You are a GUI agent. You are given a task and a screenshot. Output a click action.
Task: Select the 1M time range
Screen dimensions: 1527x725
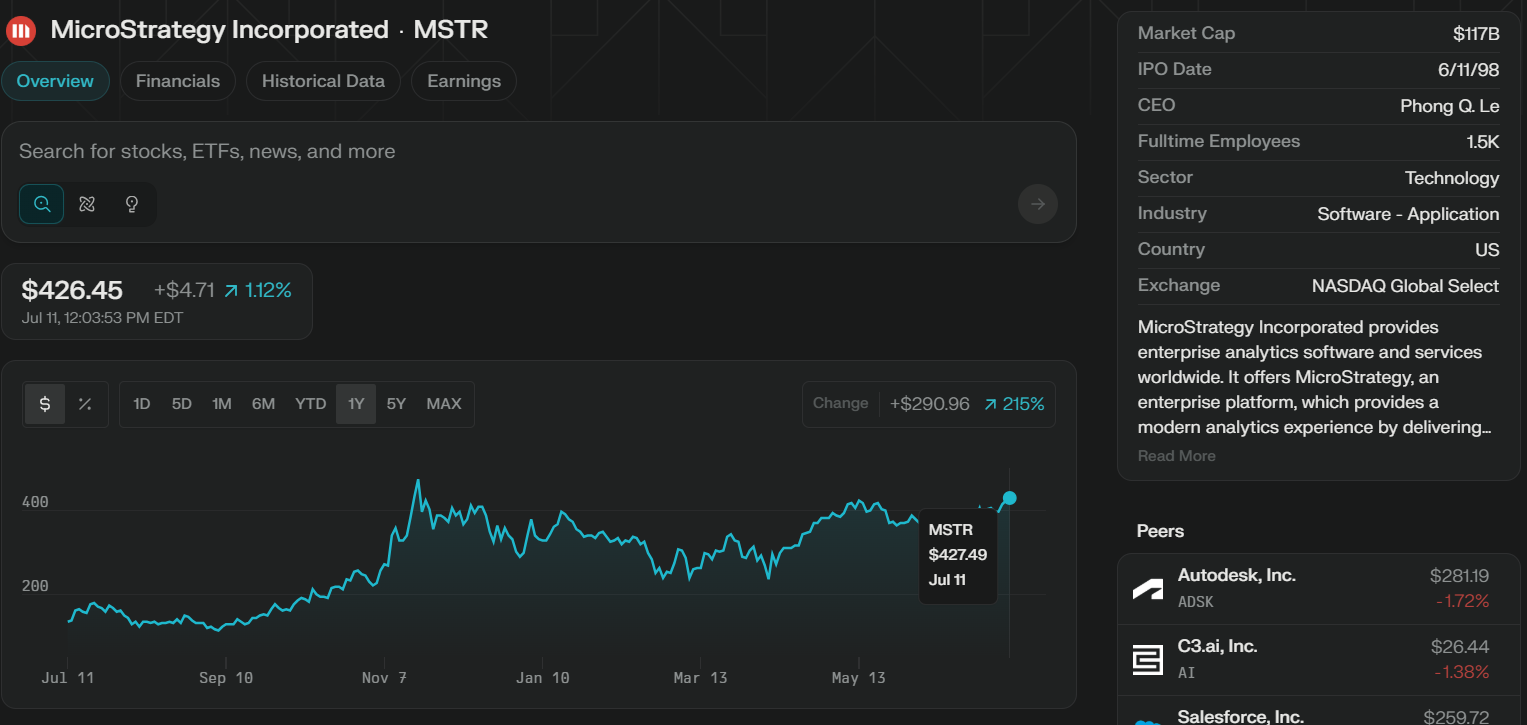(222, 404)
